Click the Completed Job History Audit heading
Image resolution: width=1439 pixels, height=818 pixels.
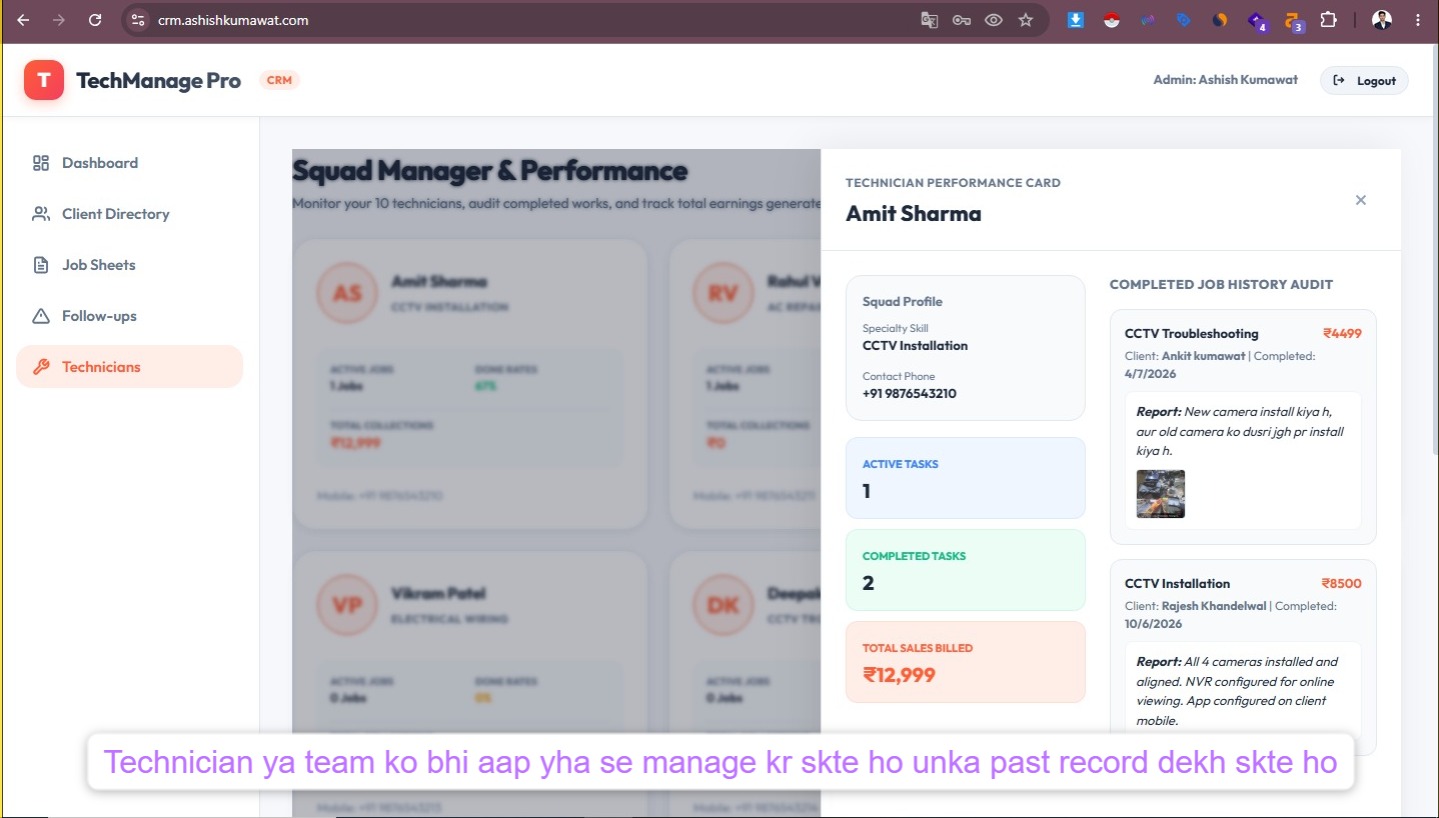(1221, 284)
